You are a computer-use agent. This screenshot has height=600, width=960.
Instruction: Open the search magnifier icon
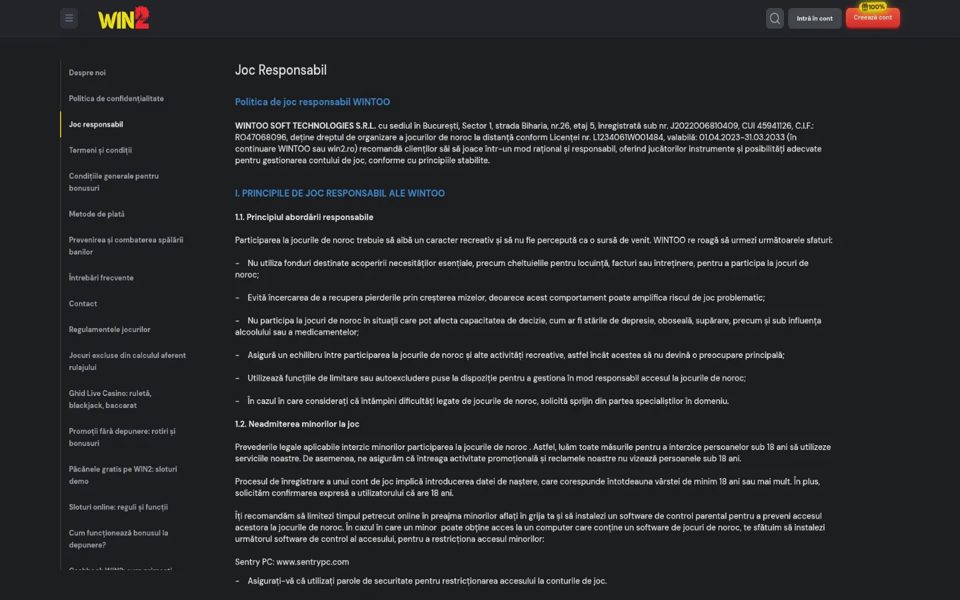[774, 18]
